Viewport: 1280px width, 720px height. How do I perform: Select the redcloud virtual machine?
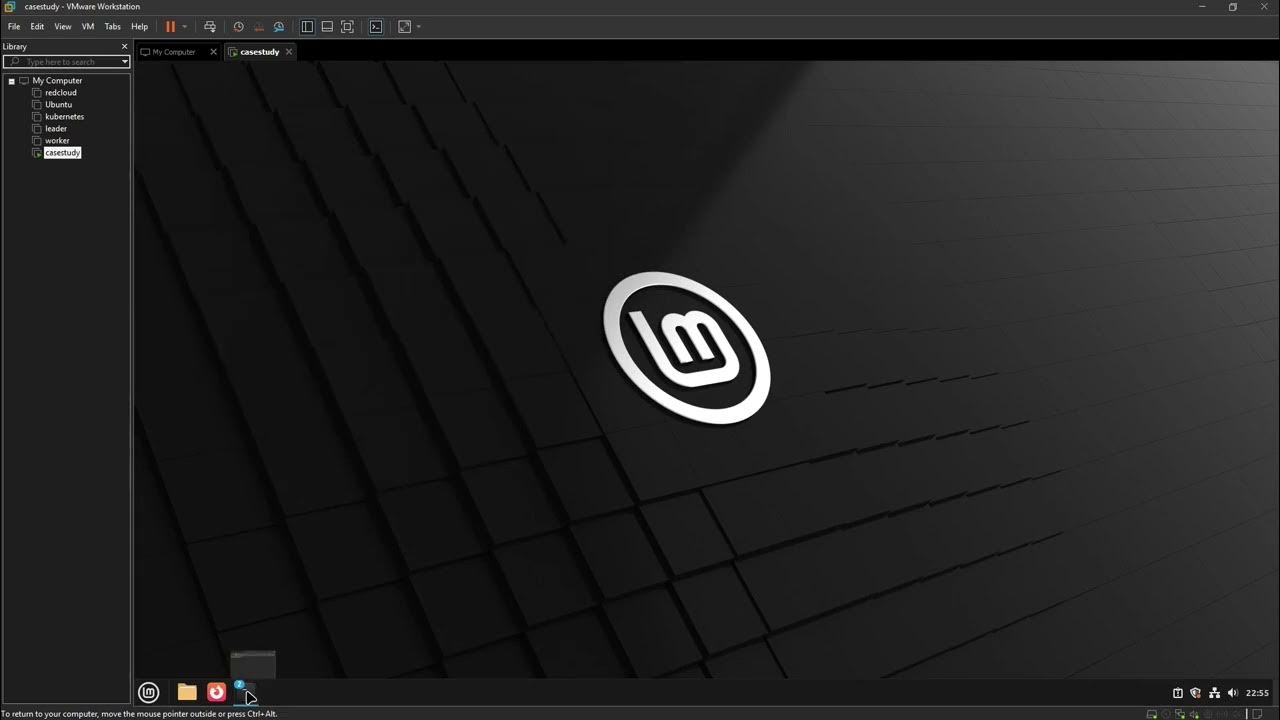tap(60, 93)
